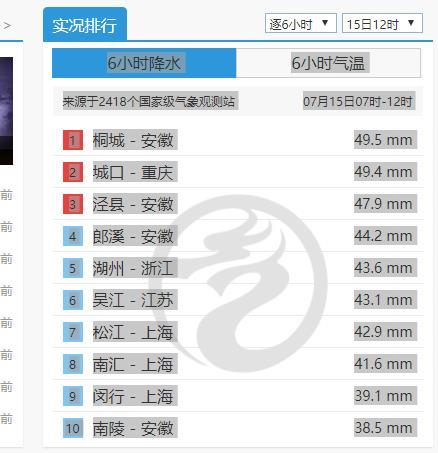The image size is (438, 453).
Task: Click rank badge number 4
Action: [x=73, y=236]
